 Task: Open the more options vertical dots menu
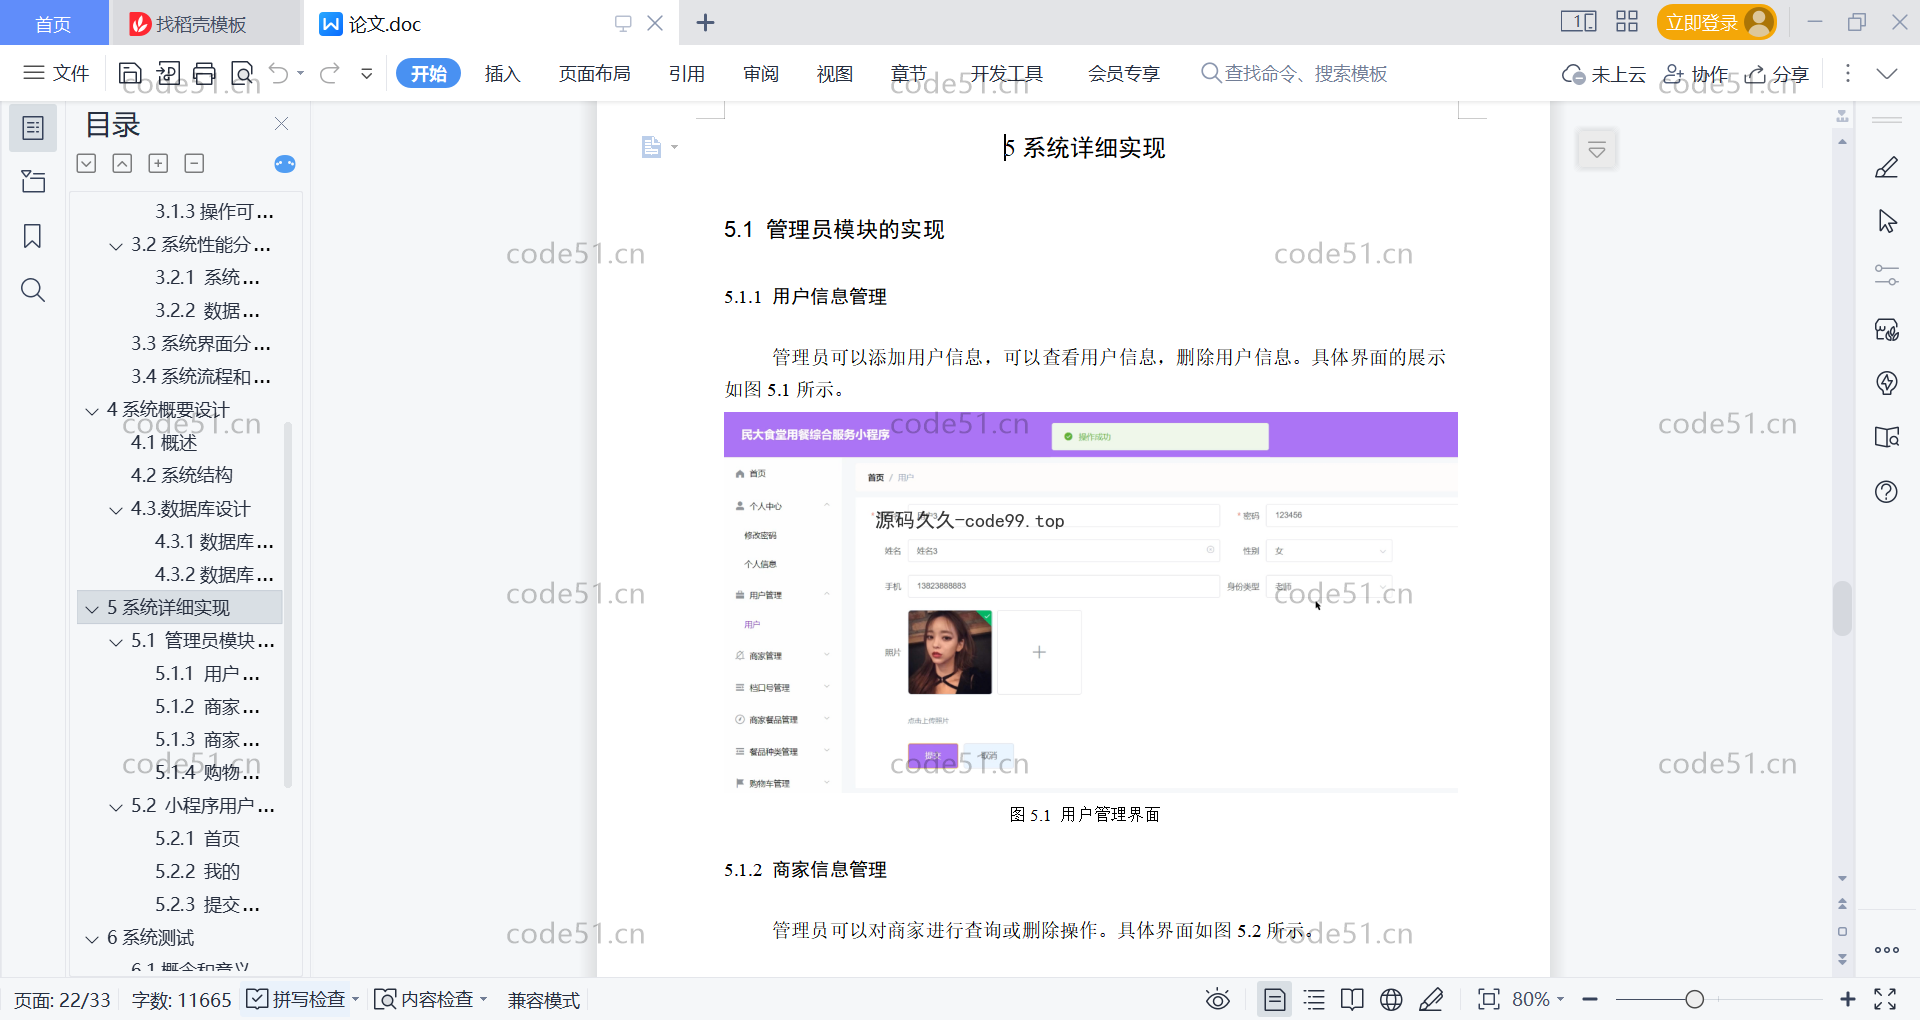pos(1847,73)
